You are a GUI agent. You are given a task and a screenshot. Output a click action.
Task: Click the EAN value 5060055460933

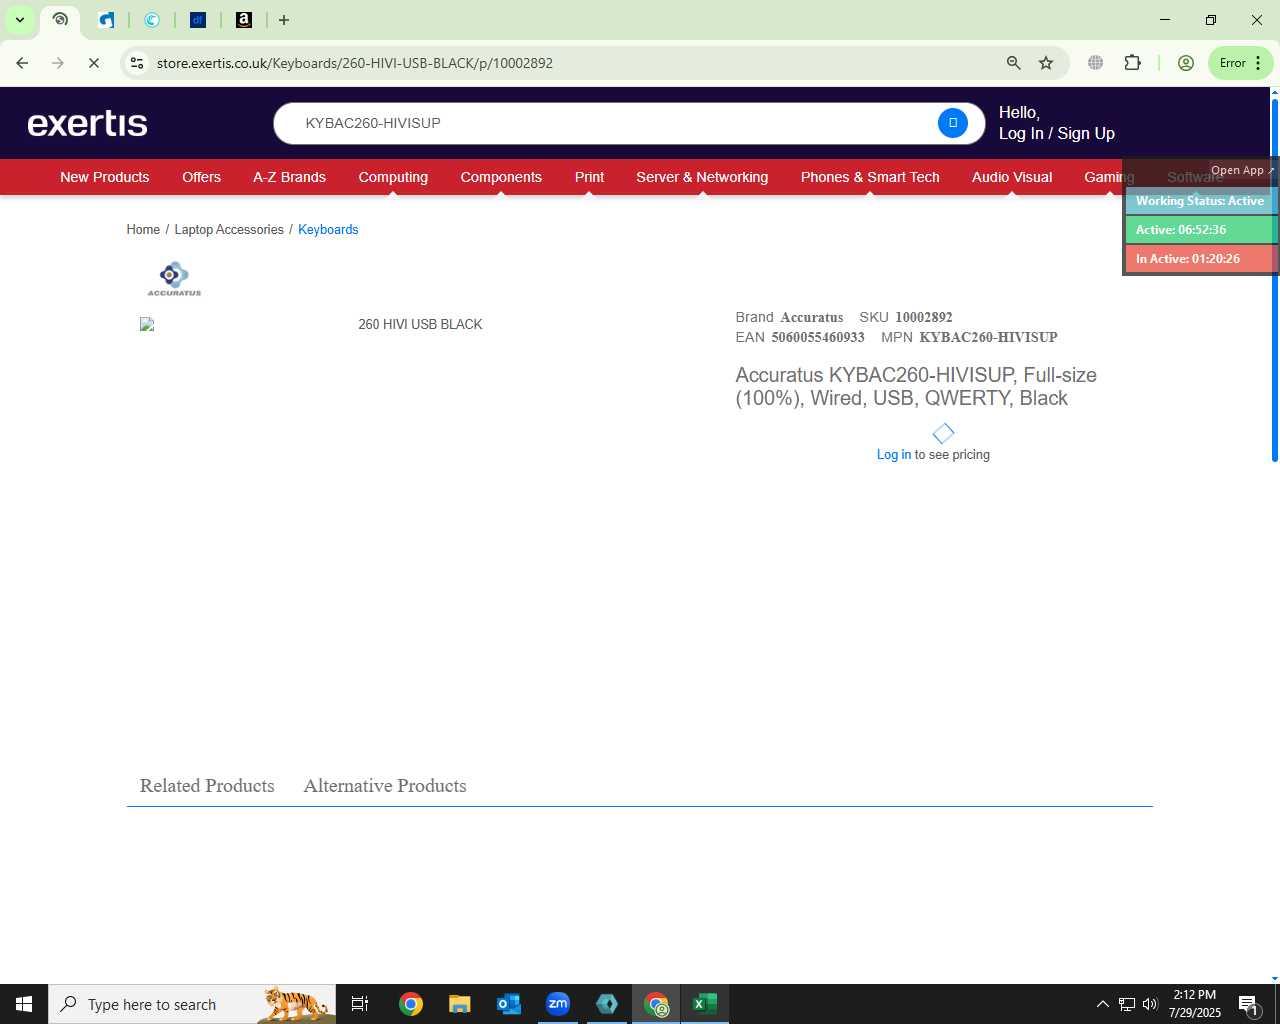pyautogui.click(x=818, y=337)
